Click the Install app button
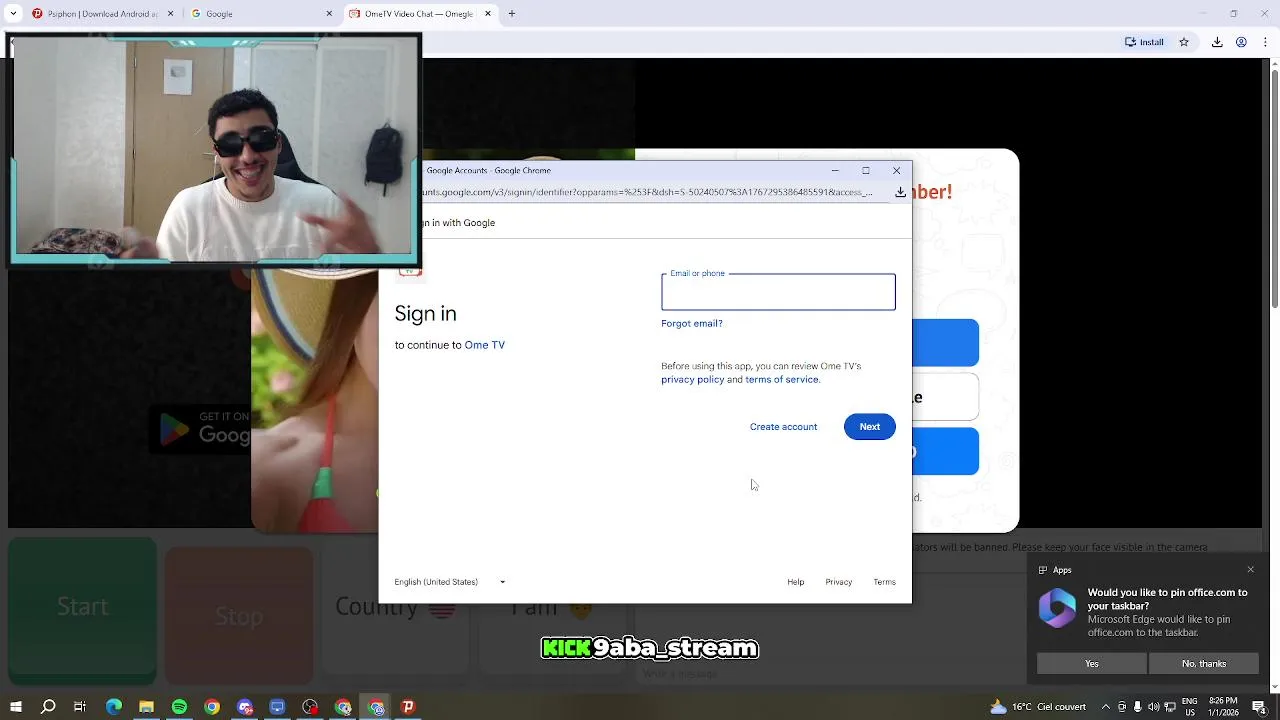 pyautogui.click(x=1145, y=42)
